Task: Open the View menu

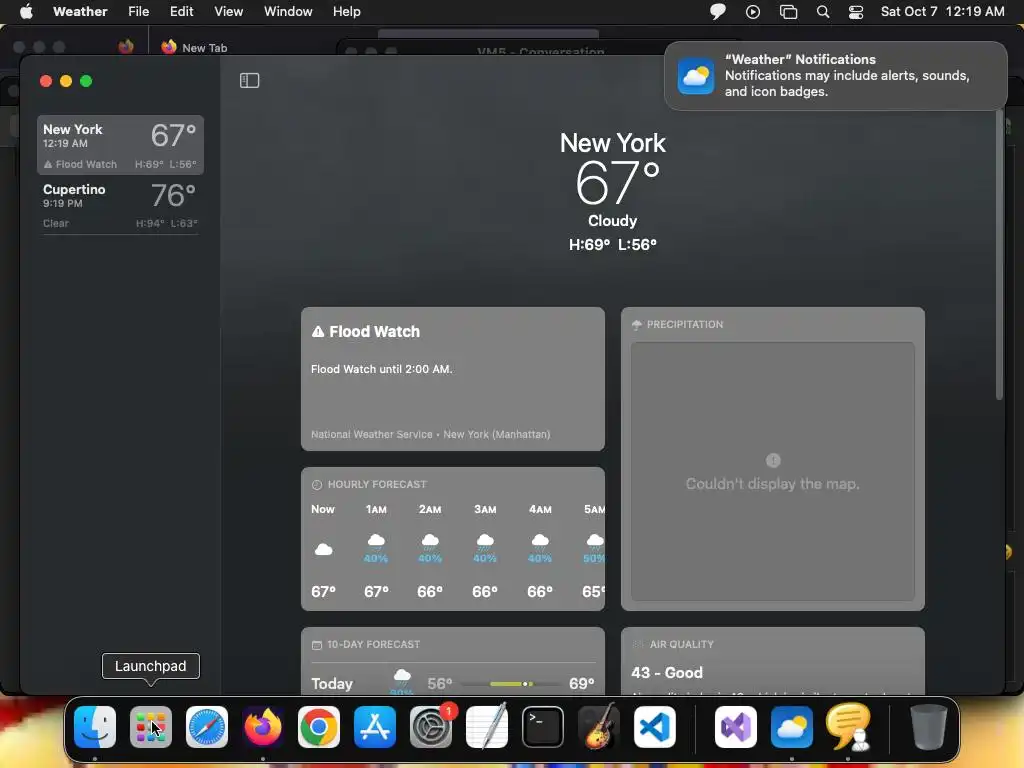Action: point(229,11)
